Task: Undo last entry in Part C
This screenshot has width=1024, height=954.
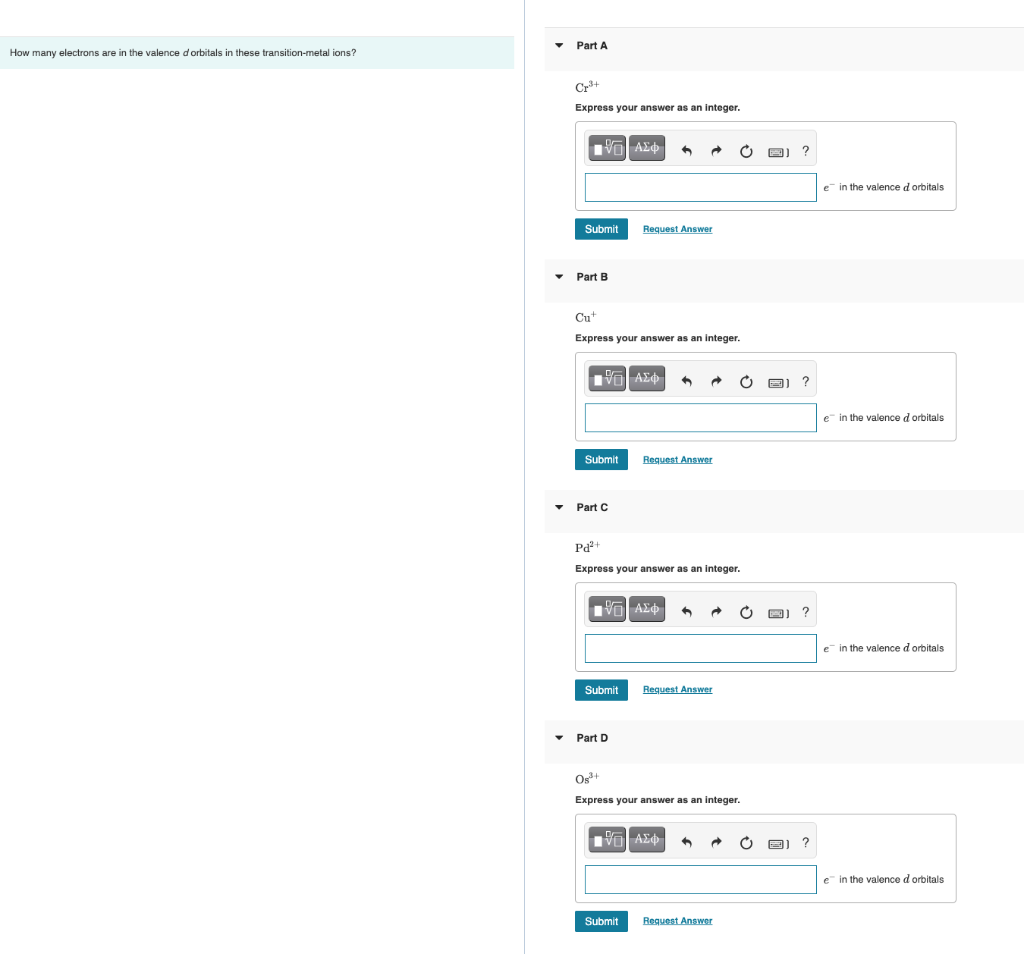Action: tap(686, 612)
